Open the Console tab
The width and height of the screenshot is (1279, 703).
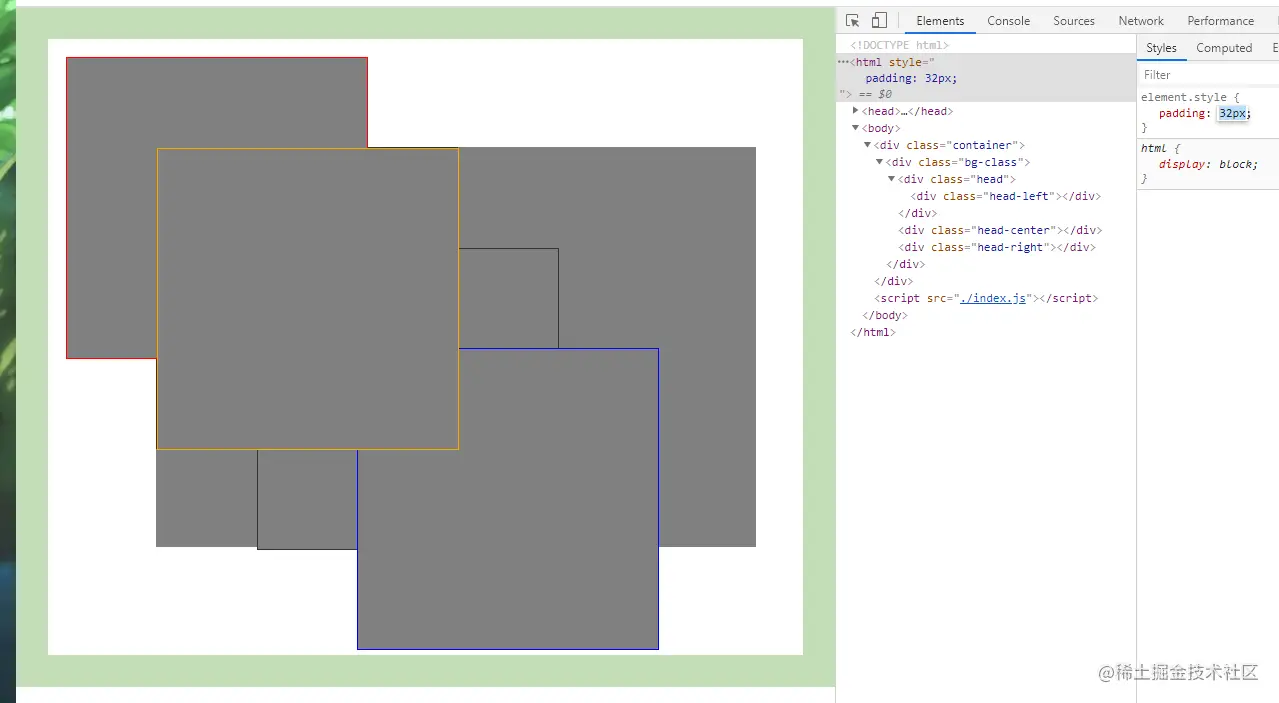1008,21
